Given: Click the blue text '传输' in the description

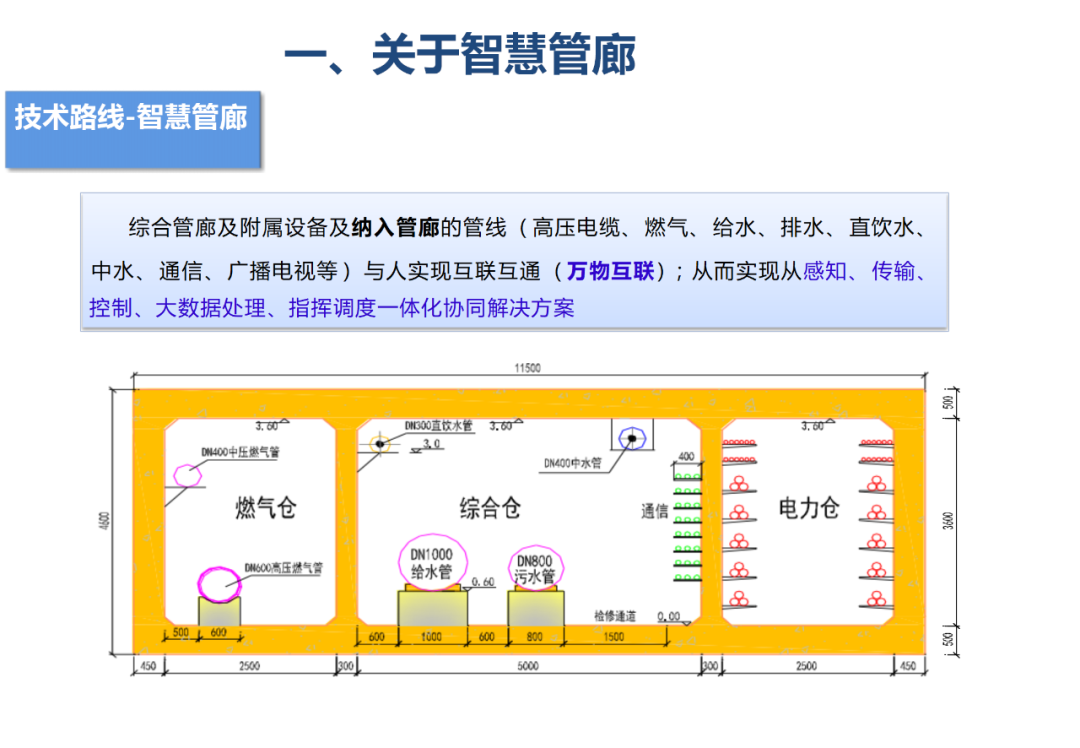Looking at the screenshot, I should (893, 271).
